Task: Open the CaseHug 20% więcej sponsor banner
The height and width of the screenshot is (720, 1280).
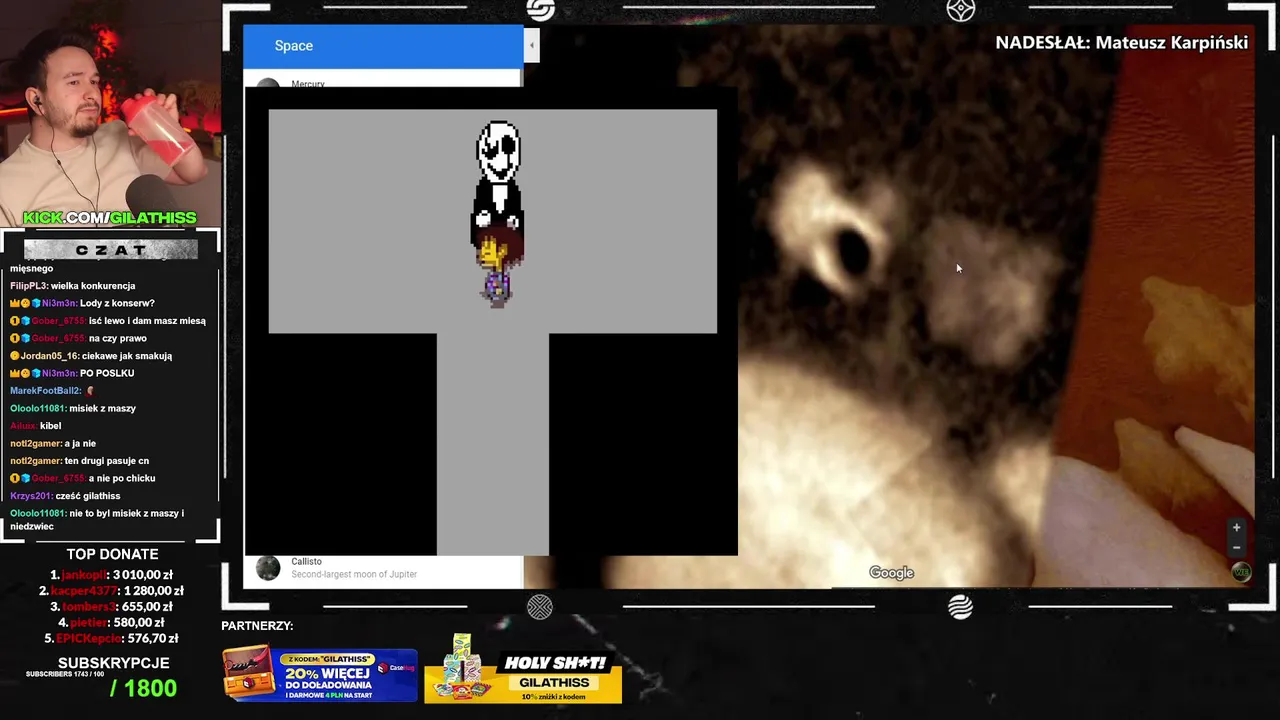Action: 320,675
